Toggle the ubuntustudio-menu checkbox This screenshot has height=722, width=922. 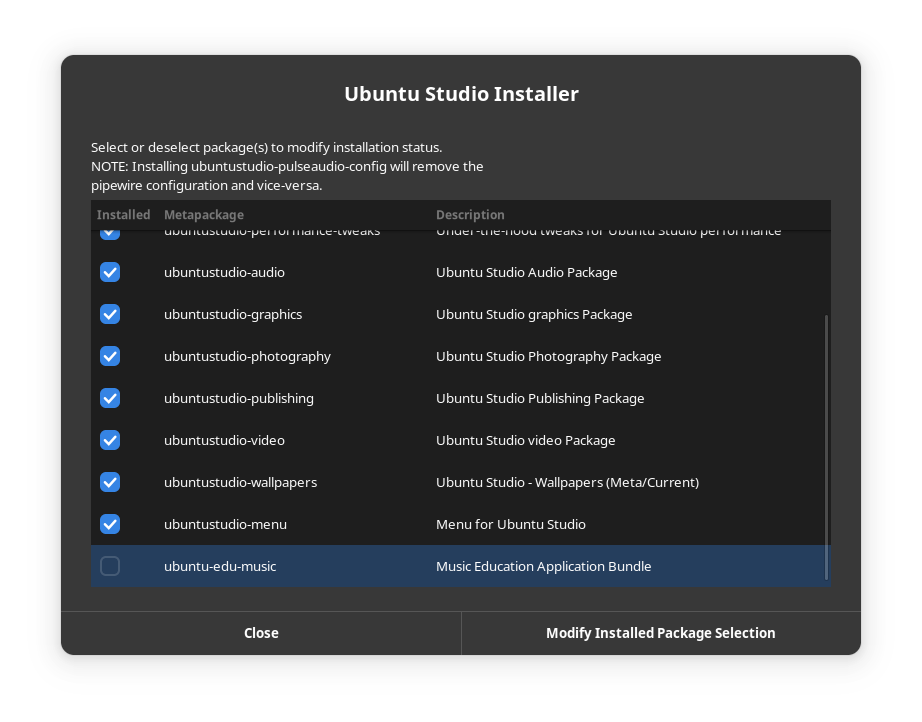pyautogui.click(x=110, y=524)
